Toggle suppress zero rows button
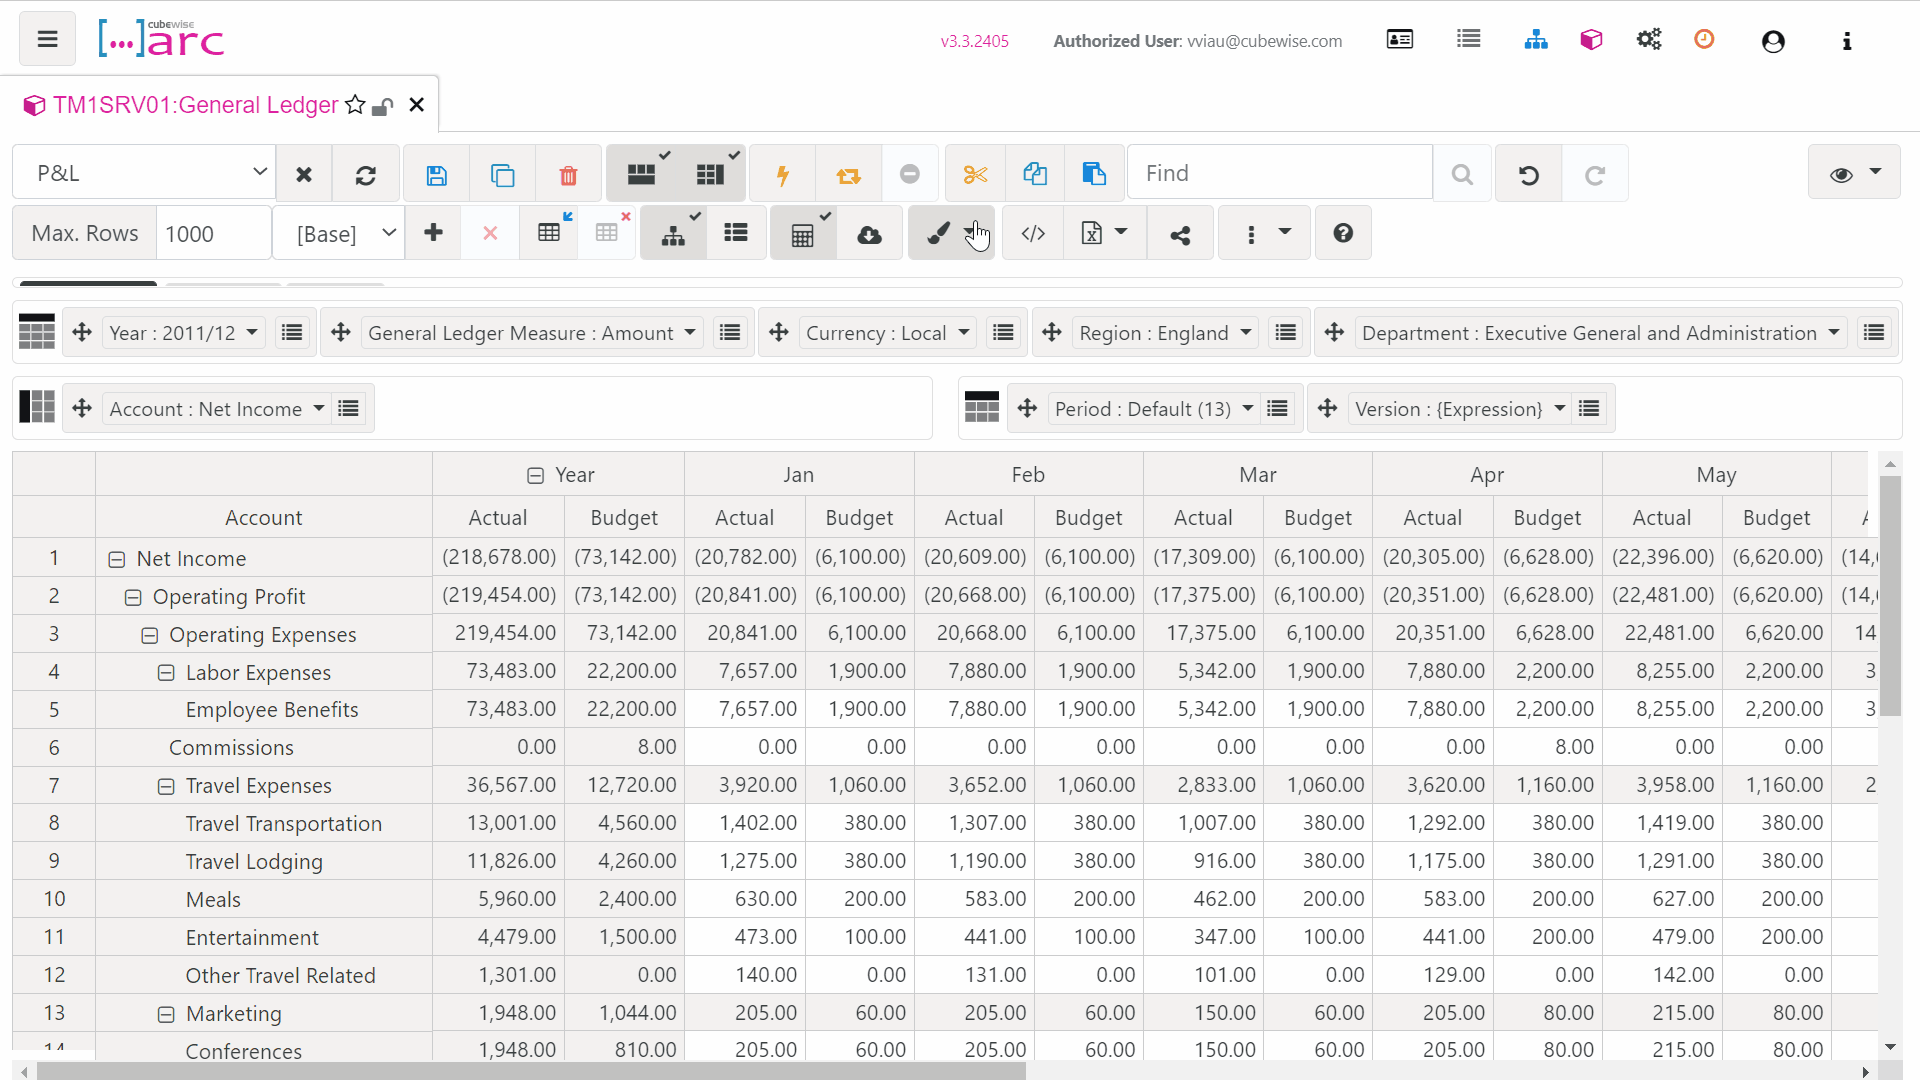 [x=641, y=174]
